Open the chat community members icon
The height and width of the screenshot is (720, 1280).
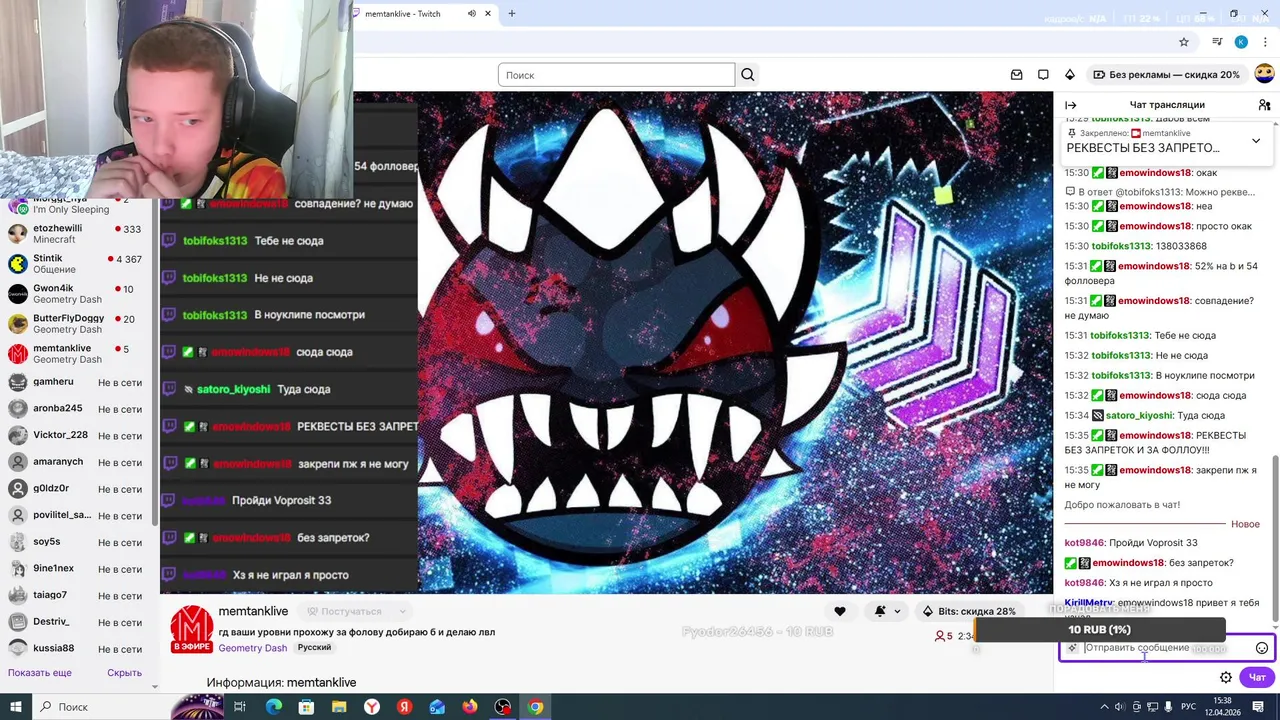pyautogui.click(x=1264, y=105)
